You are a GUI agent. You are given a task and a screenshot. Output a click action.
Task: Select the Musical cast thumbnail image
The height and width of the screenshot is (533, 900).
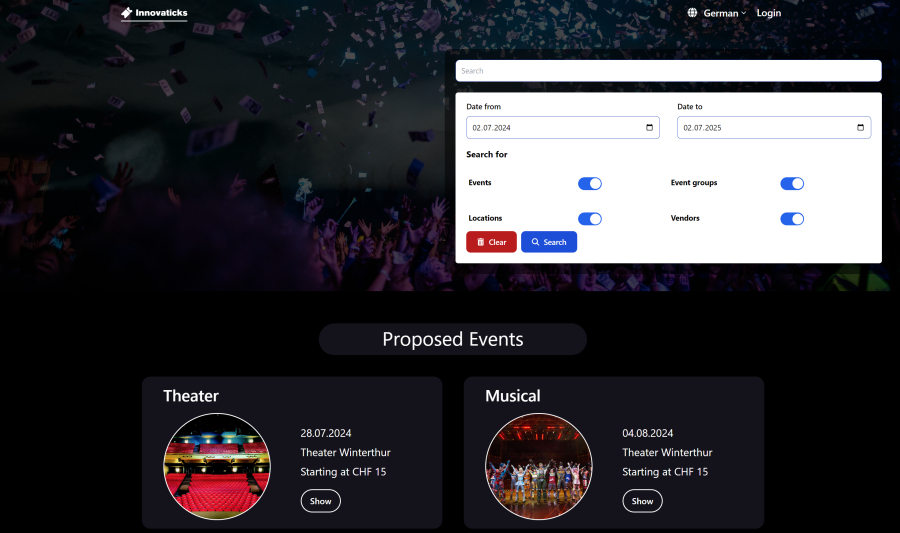(x=538, y=466)
